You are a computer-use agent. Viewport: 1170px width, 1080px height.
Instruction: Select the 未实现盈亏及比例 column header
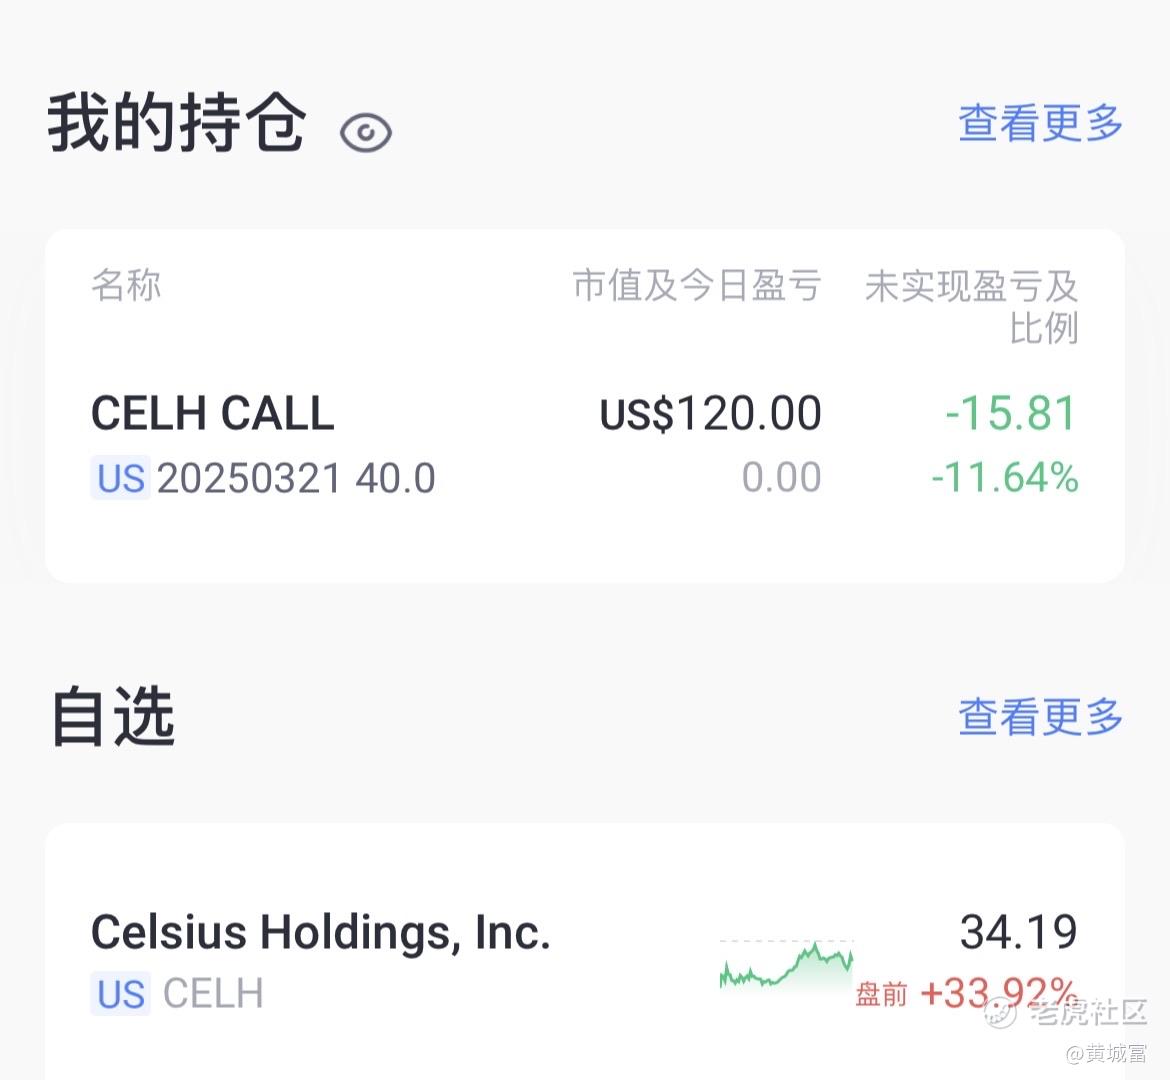tap(972, 306)
